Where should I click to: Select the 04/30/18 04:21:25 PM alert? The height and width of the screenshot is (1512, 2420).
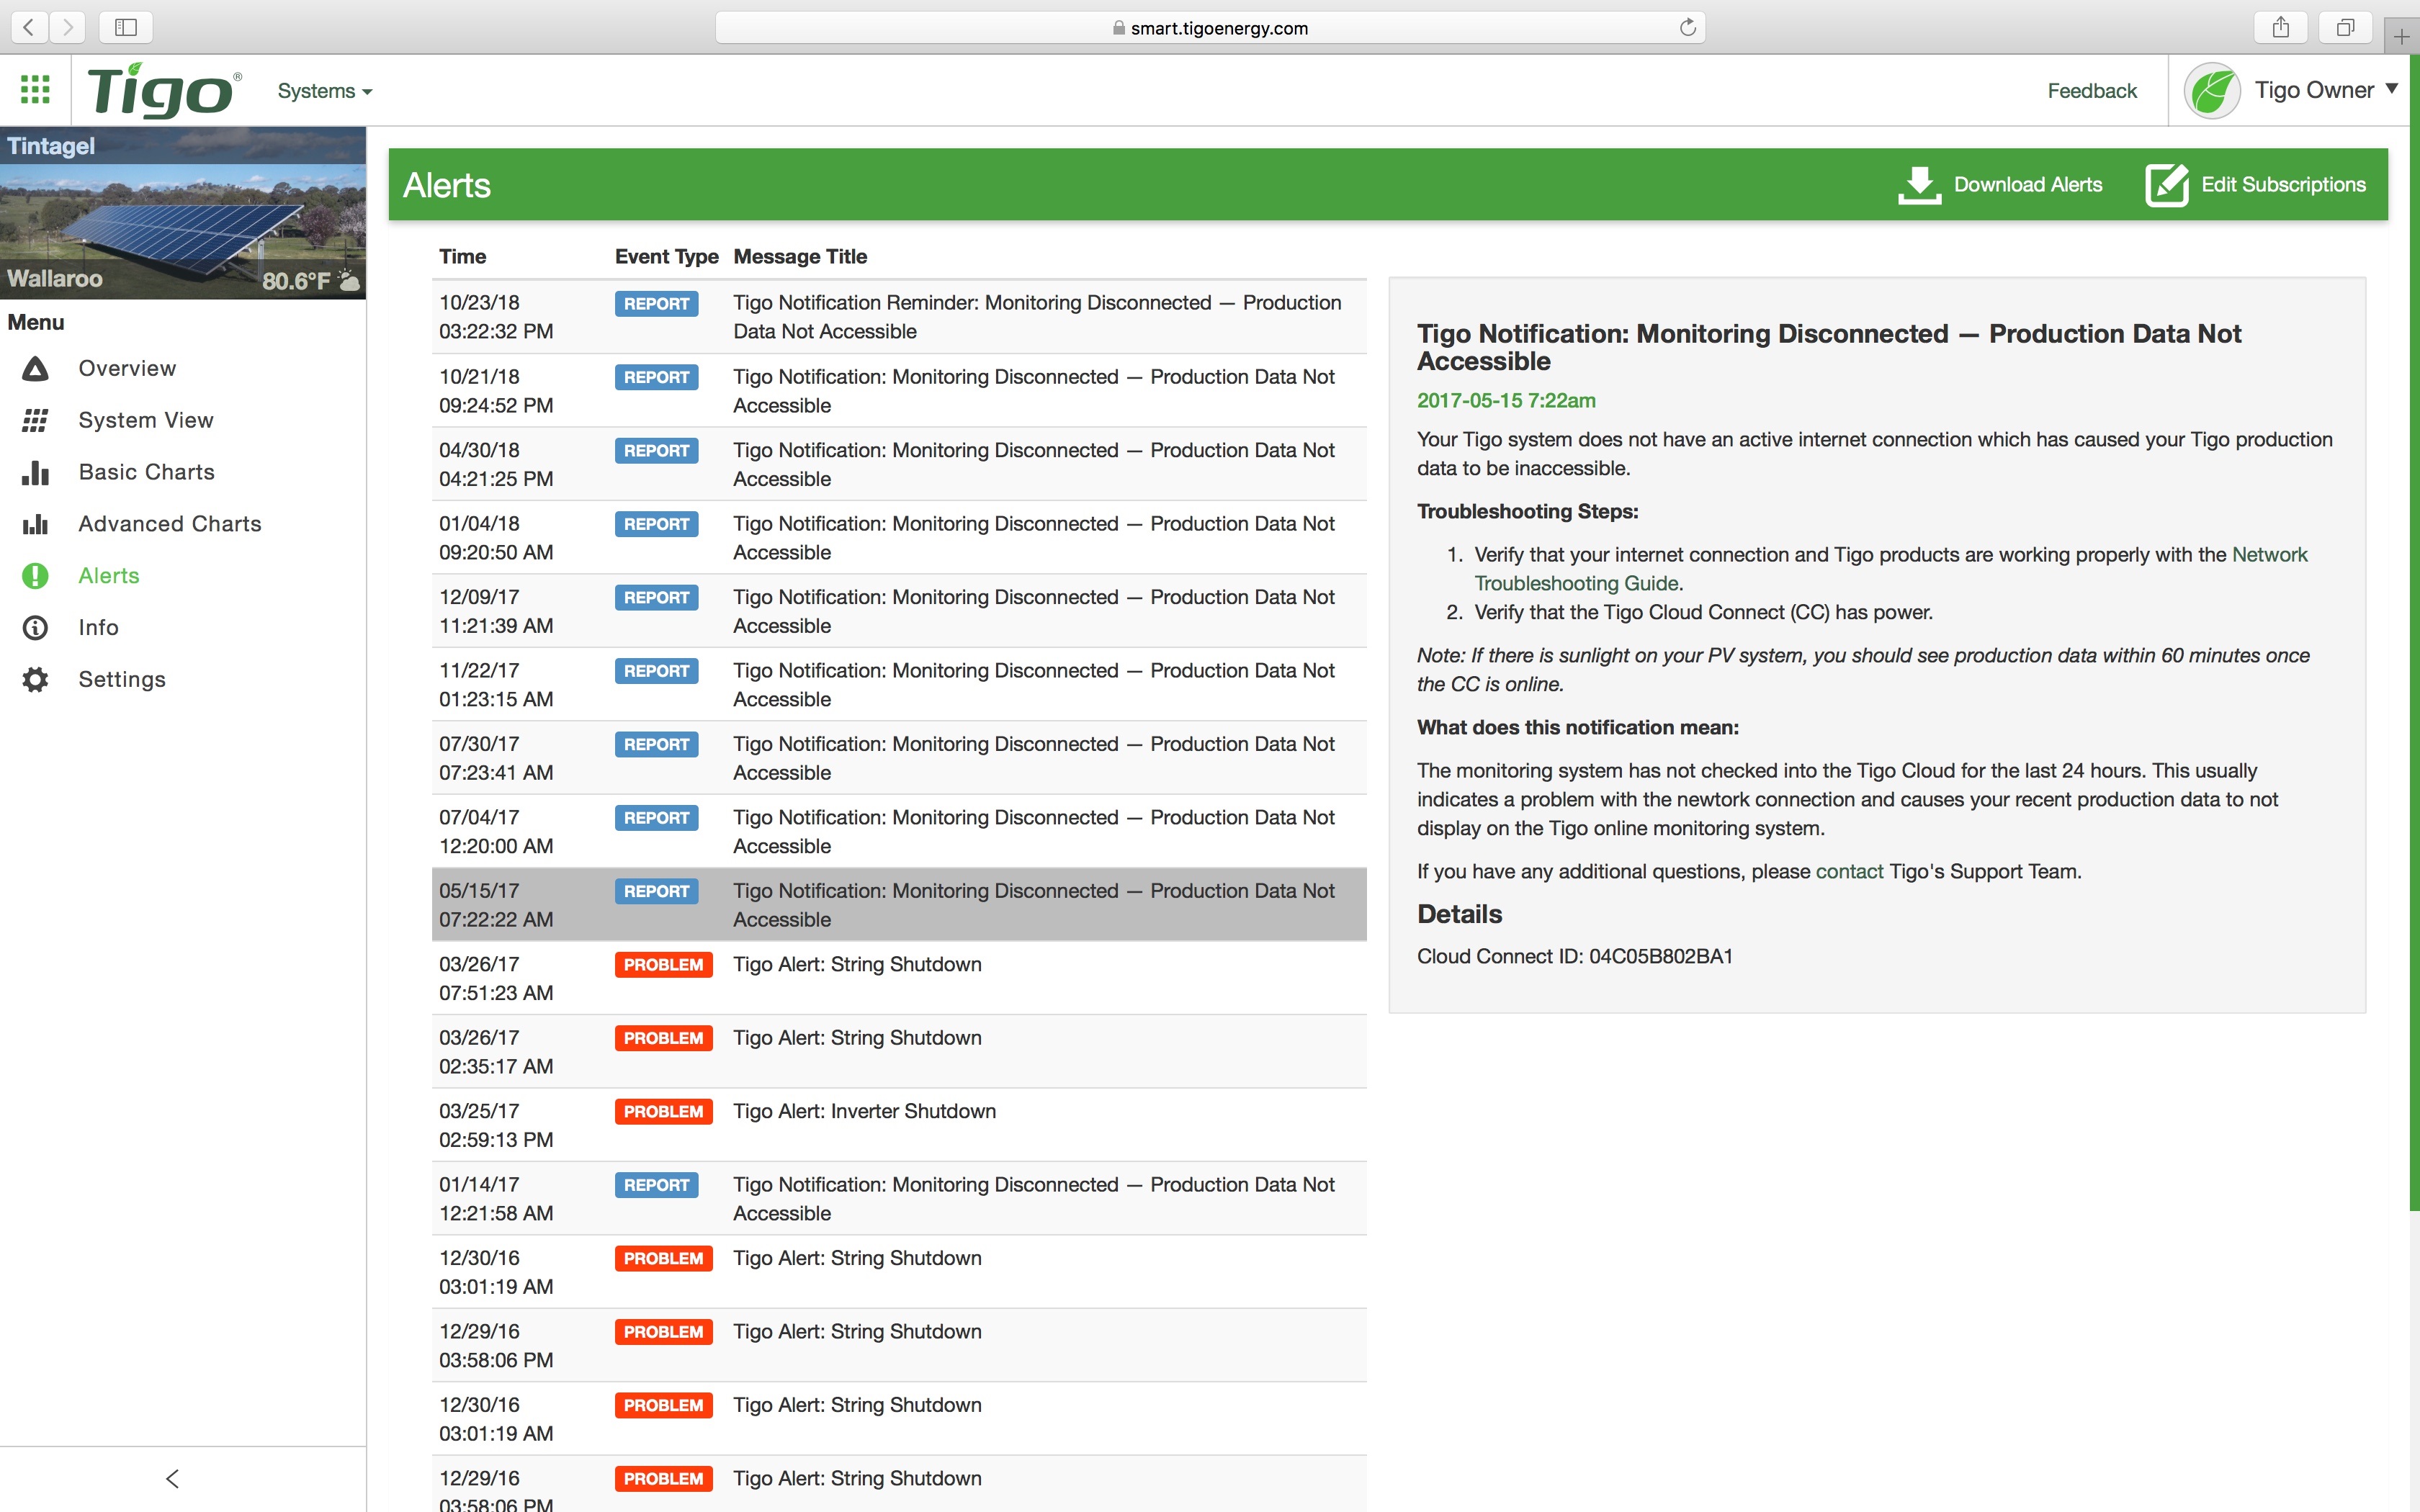tap(899, 464)
